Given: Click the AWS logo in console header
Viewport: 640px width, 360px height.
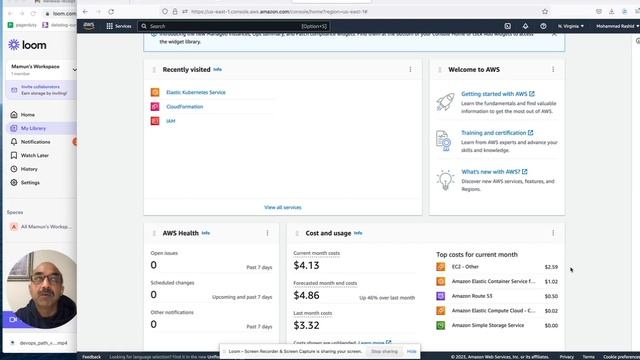Looking at the screenshot, I should (89, 26).
